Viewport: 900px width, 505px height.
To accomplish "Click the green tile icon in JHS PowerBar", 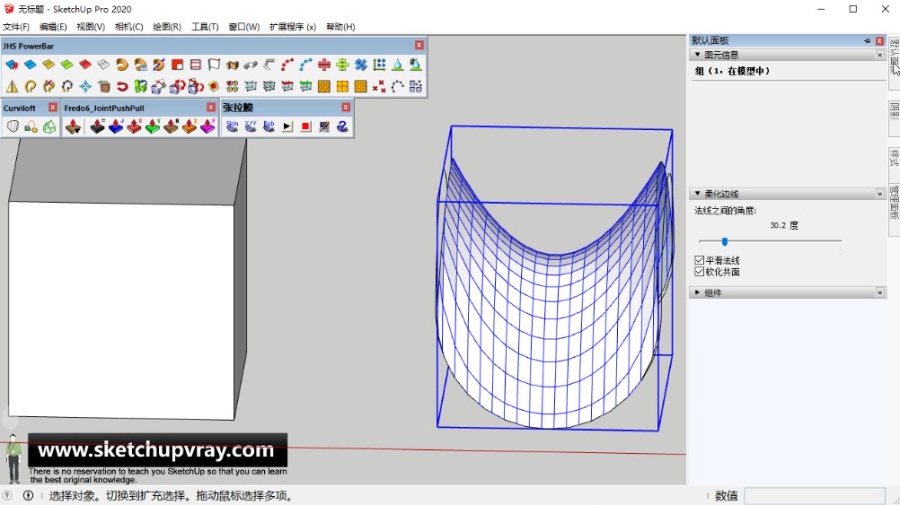I will pos(67,65).
